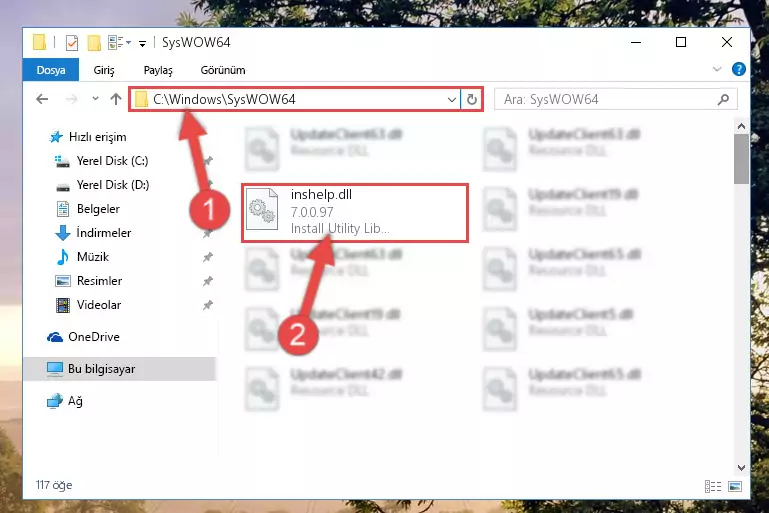769x513 pixels.
Task: Close the SysWOW64 window
Action: (727, 42)
